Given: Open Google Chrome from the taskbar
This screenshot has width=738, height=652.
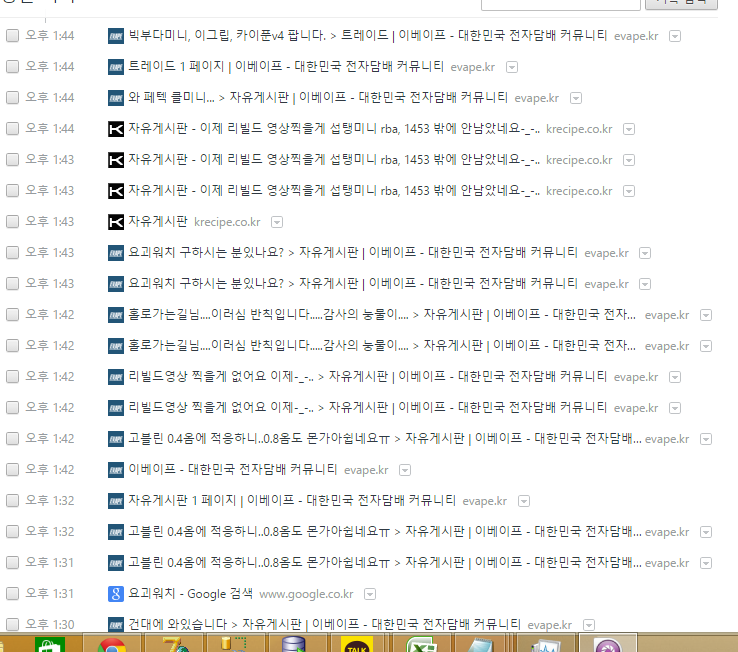Looking at the screenshot, I should click(x=112, y=644).
